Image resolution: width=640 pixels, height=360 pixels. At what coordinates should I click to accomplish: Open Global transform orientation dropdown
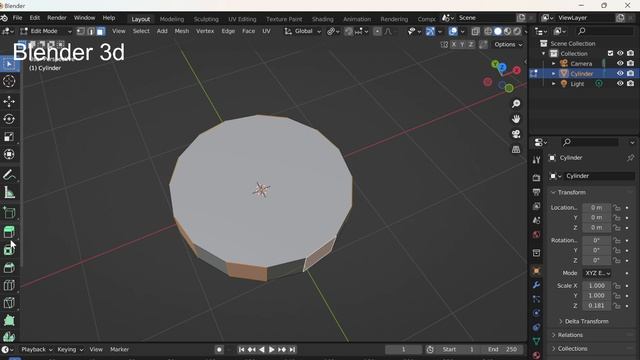click(303, 31)
